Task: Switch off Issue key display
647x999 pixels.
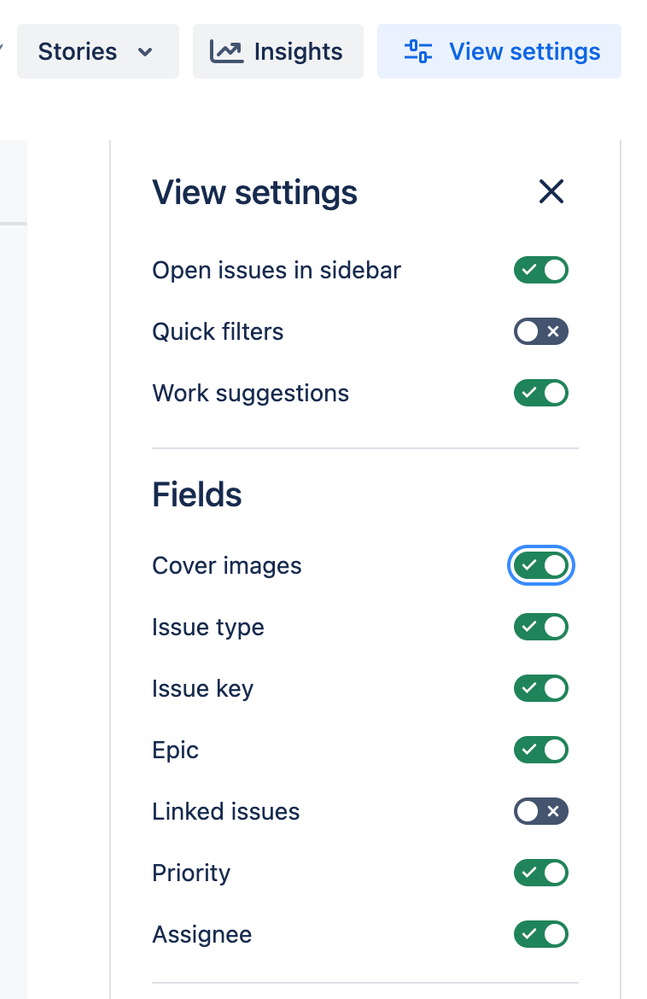Action: [541, 689]
